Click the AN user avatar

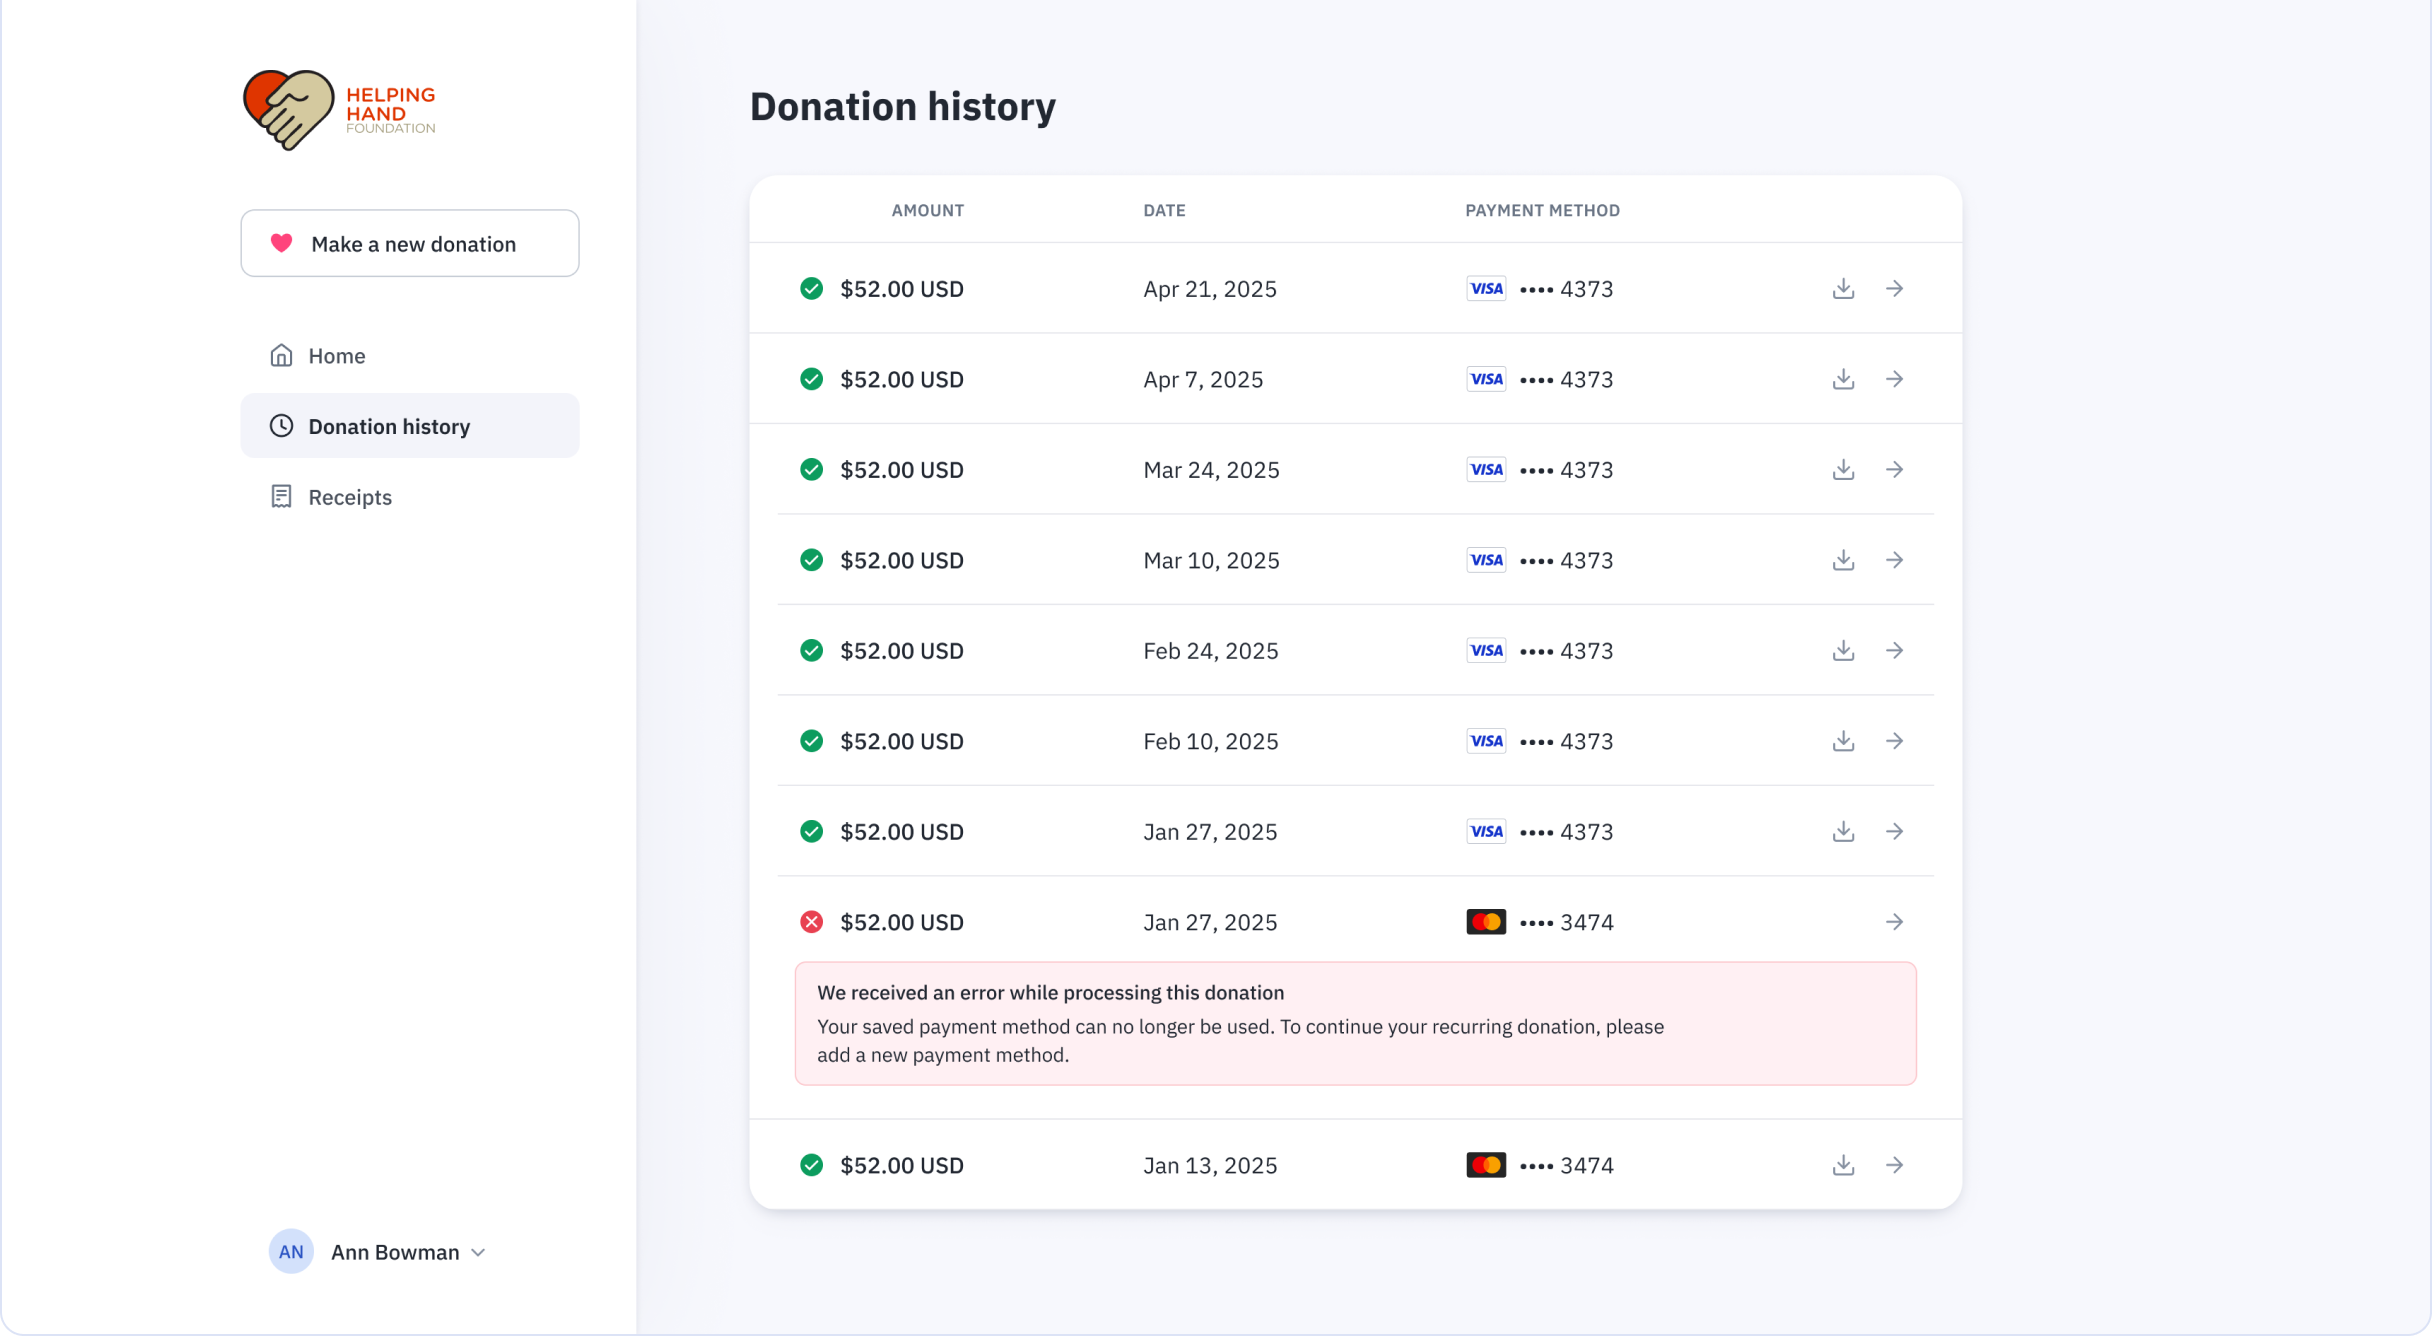291,1252
